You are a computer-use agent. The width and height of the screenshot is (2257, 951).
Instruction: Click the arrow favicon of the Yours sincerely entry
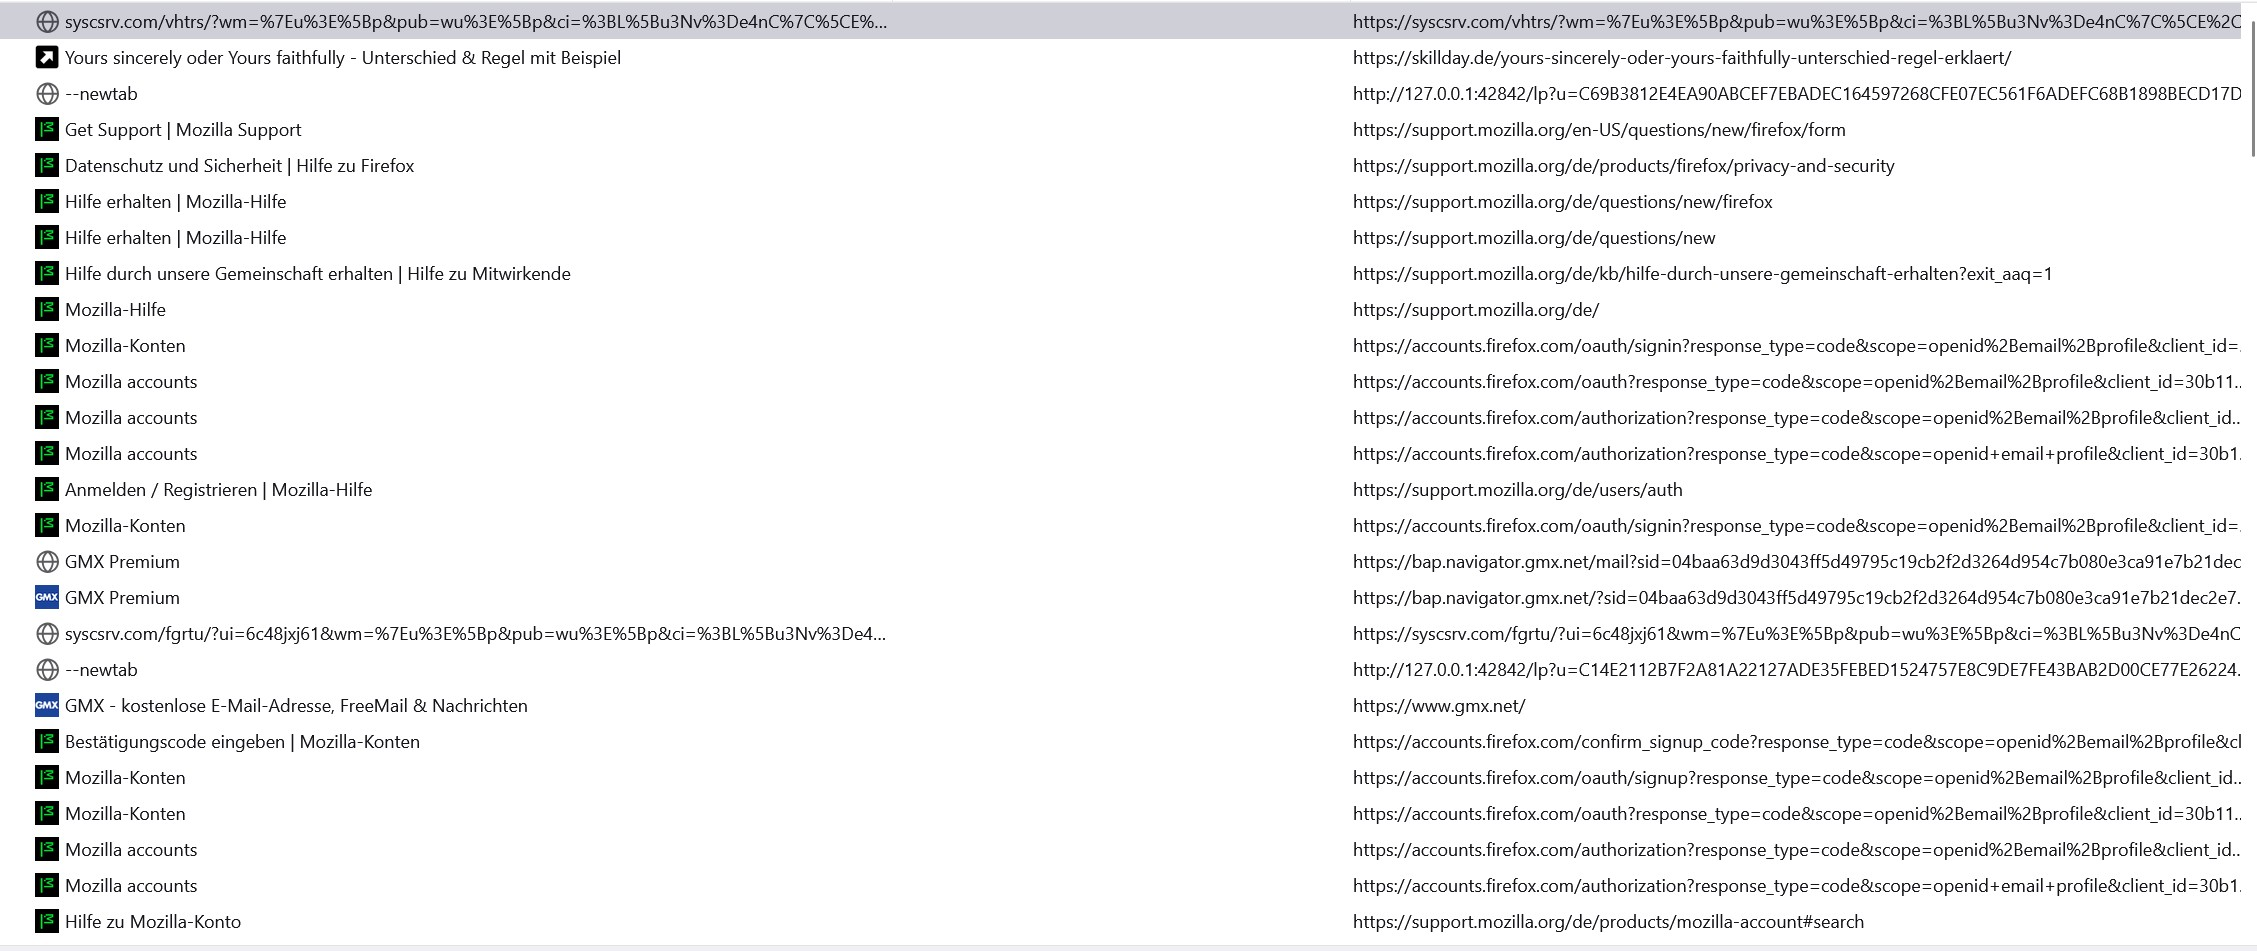coord(47,58)
